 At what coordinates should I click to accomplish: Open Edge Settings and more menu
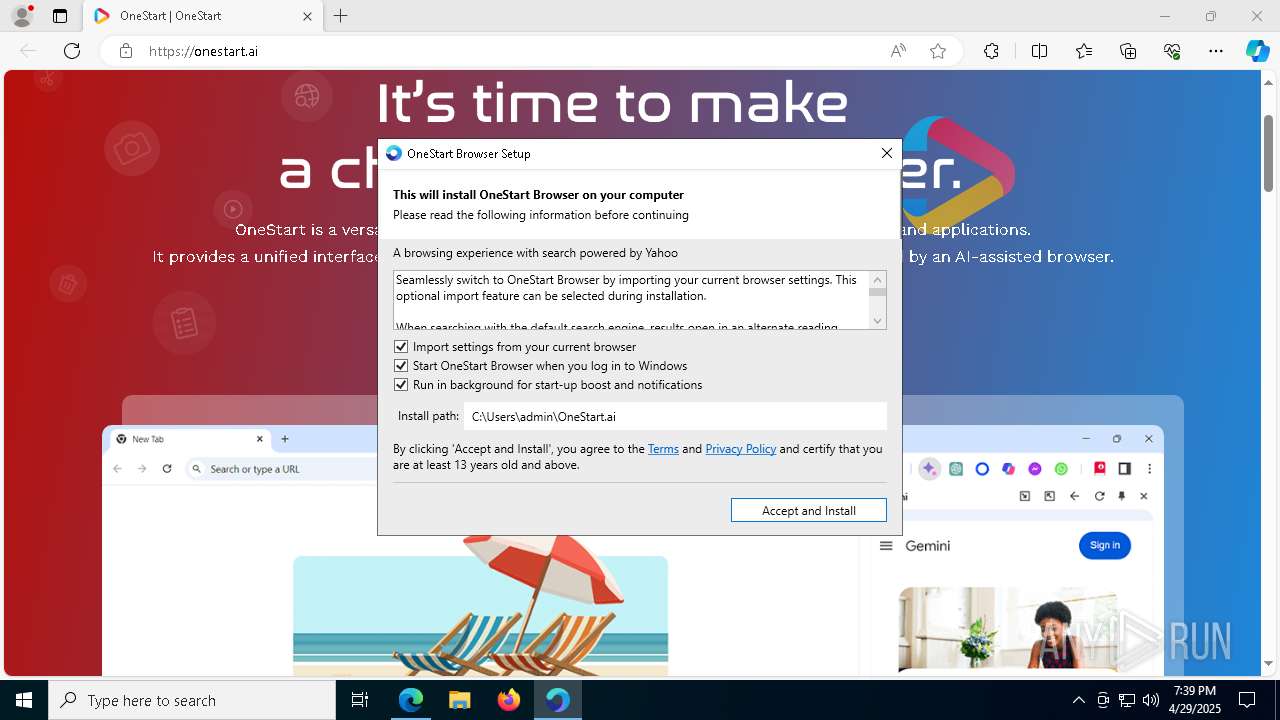coord(1216,51)
